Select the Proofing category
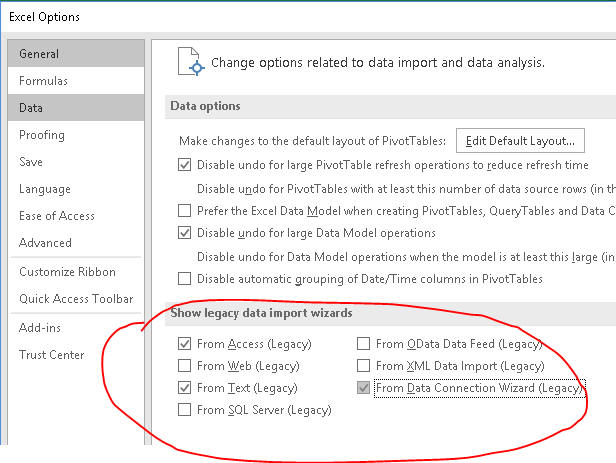Screen dimensions: 616x463 76,135
